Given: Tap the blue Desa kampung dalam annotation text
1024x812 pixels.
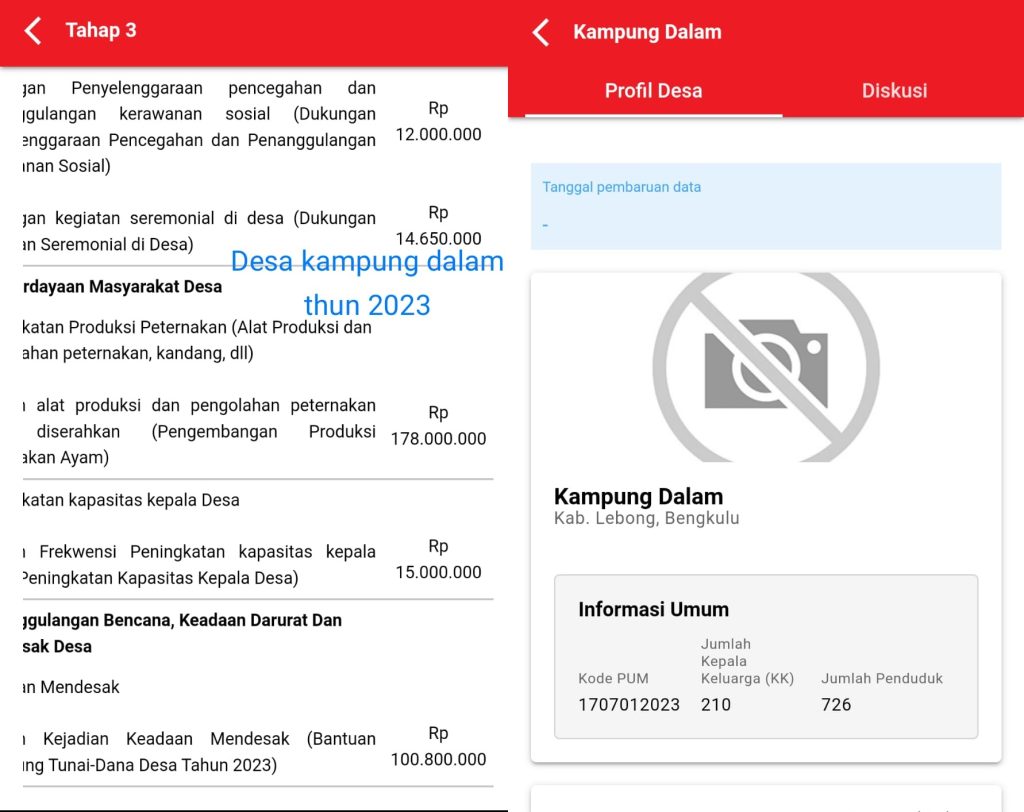Looking at the screenshot, I should point(367,263).
